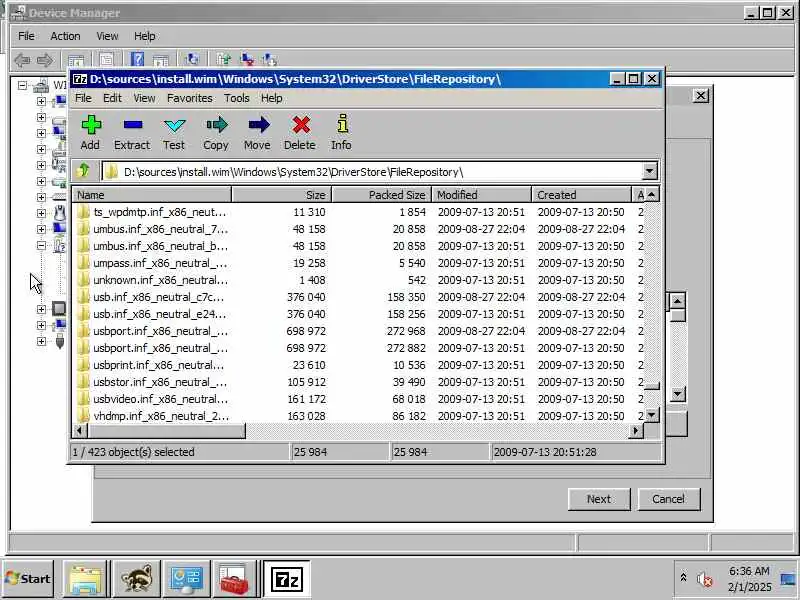This screenshot has height=600, width=800.
Task: Click file list scroll up arrow
Action: [652, 195]
